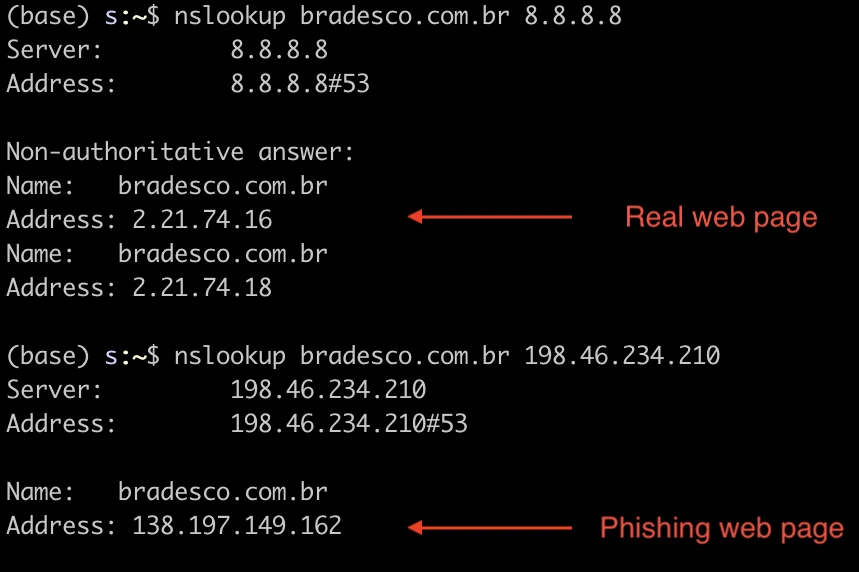Screen dimensions: 859x572
Task: Click the 'Phishing web page' annotation label
Action: pos(721,529)
